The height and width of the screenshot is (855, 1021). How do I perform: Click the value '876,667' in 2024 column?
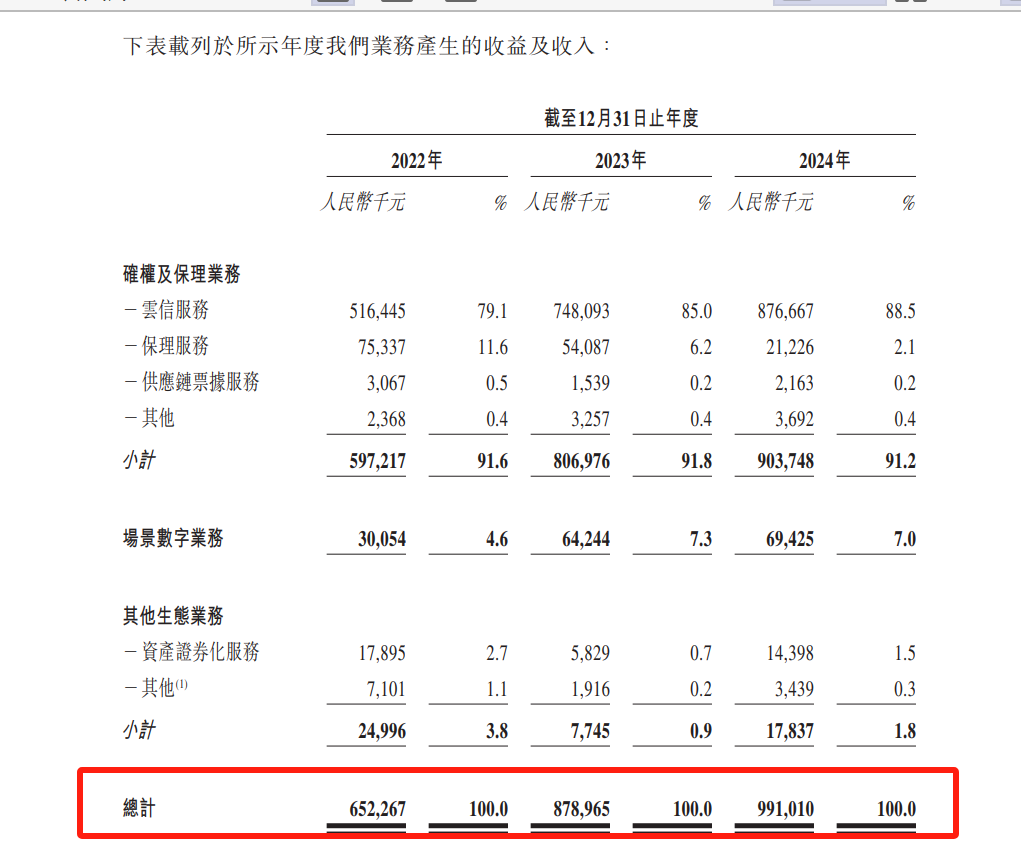click(x=785, y=311)
